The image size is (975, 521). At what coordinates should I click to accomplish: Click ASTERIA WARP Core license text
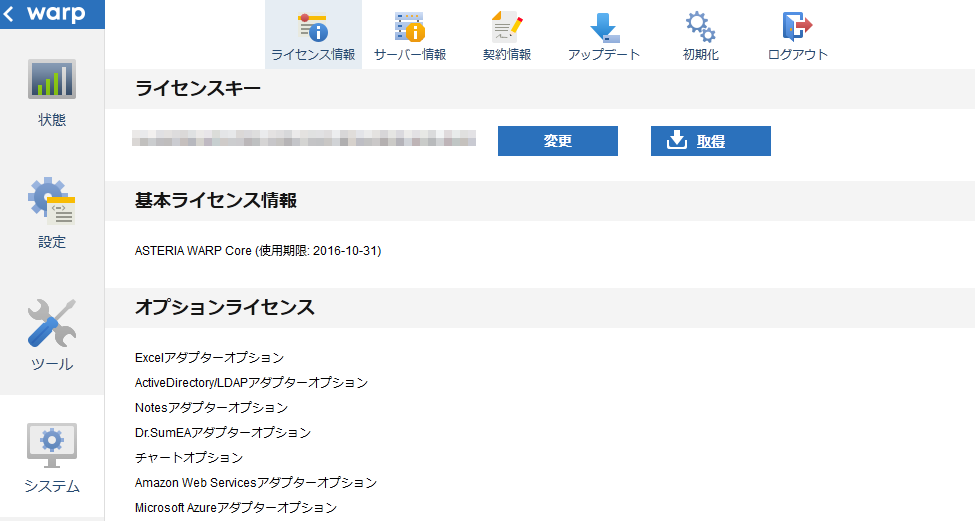click(258, 251)
